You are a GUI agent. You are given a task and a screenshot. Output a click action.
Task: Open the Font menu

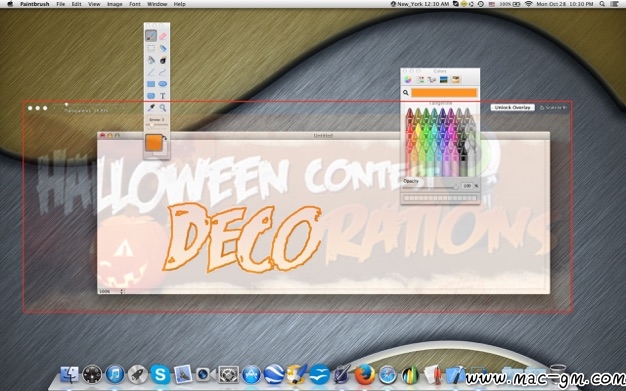135,4
